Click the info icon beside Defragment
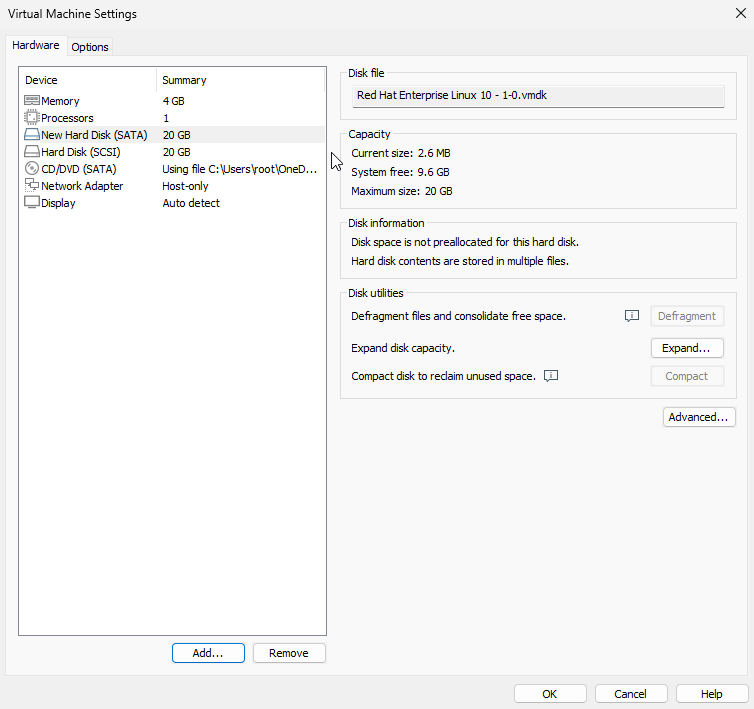 pyautogui.click(x=631, y=316)
